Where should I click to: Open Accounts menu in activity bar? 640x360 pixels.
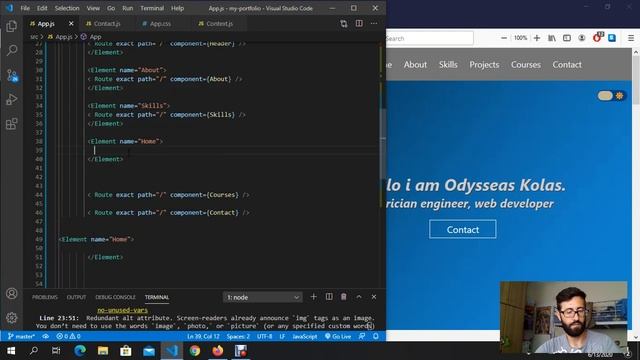tap(11, 293)
